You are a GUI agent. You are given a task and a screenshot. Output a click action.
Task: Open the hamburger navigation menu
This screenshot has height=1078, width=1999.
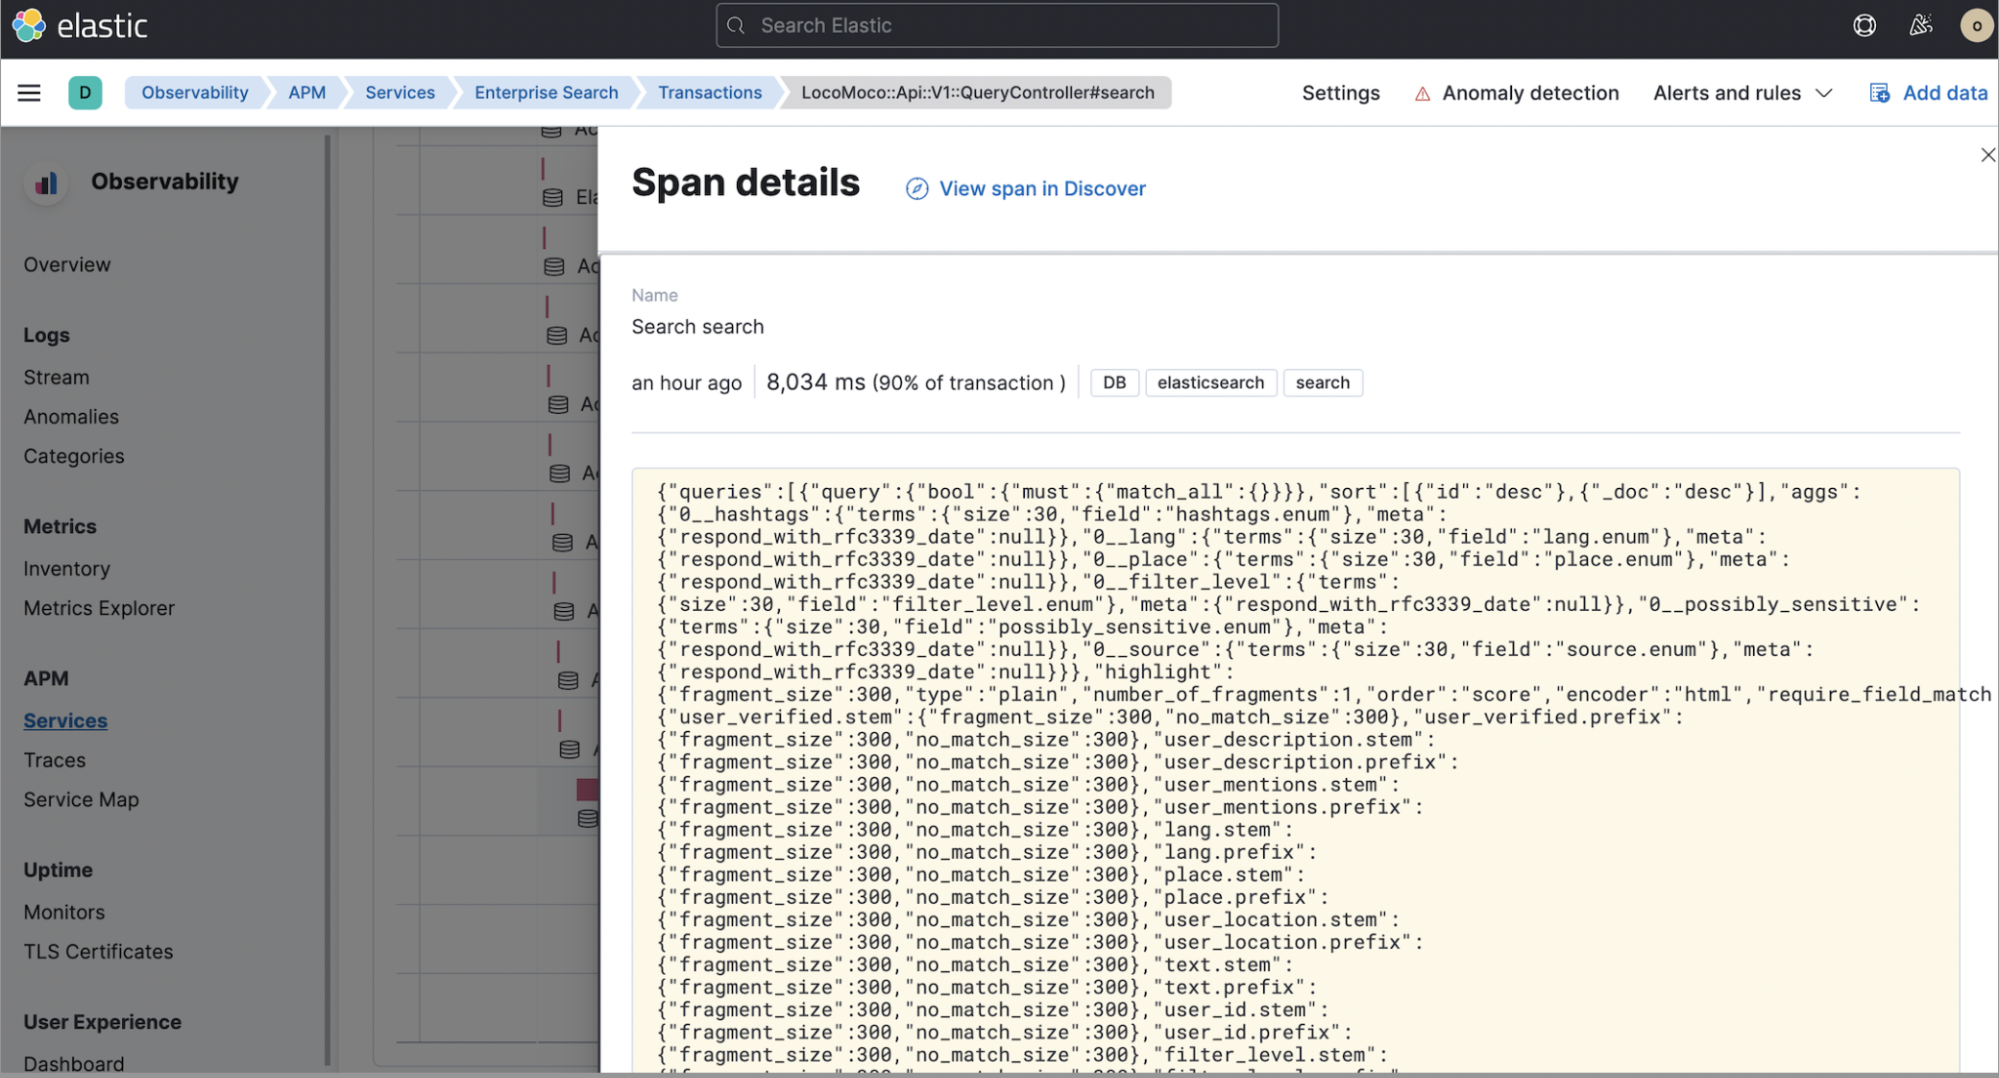coord(29,93)
